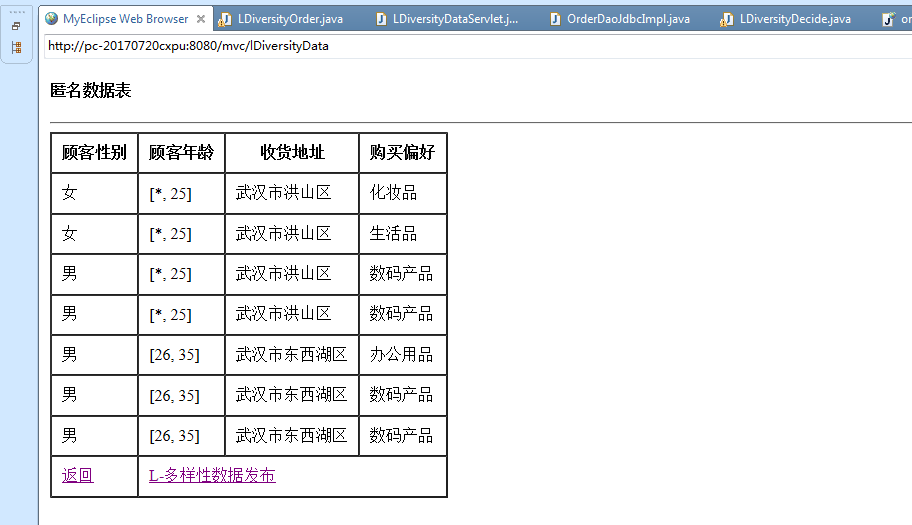Click the restore icon in left sidebar

[16, 26]
